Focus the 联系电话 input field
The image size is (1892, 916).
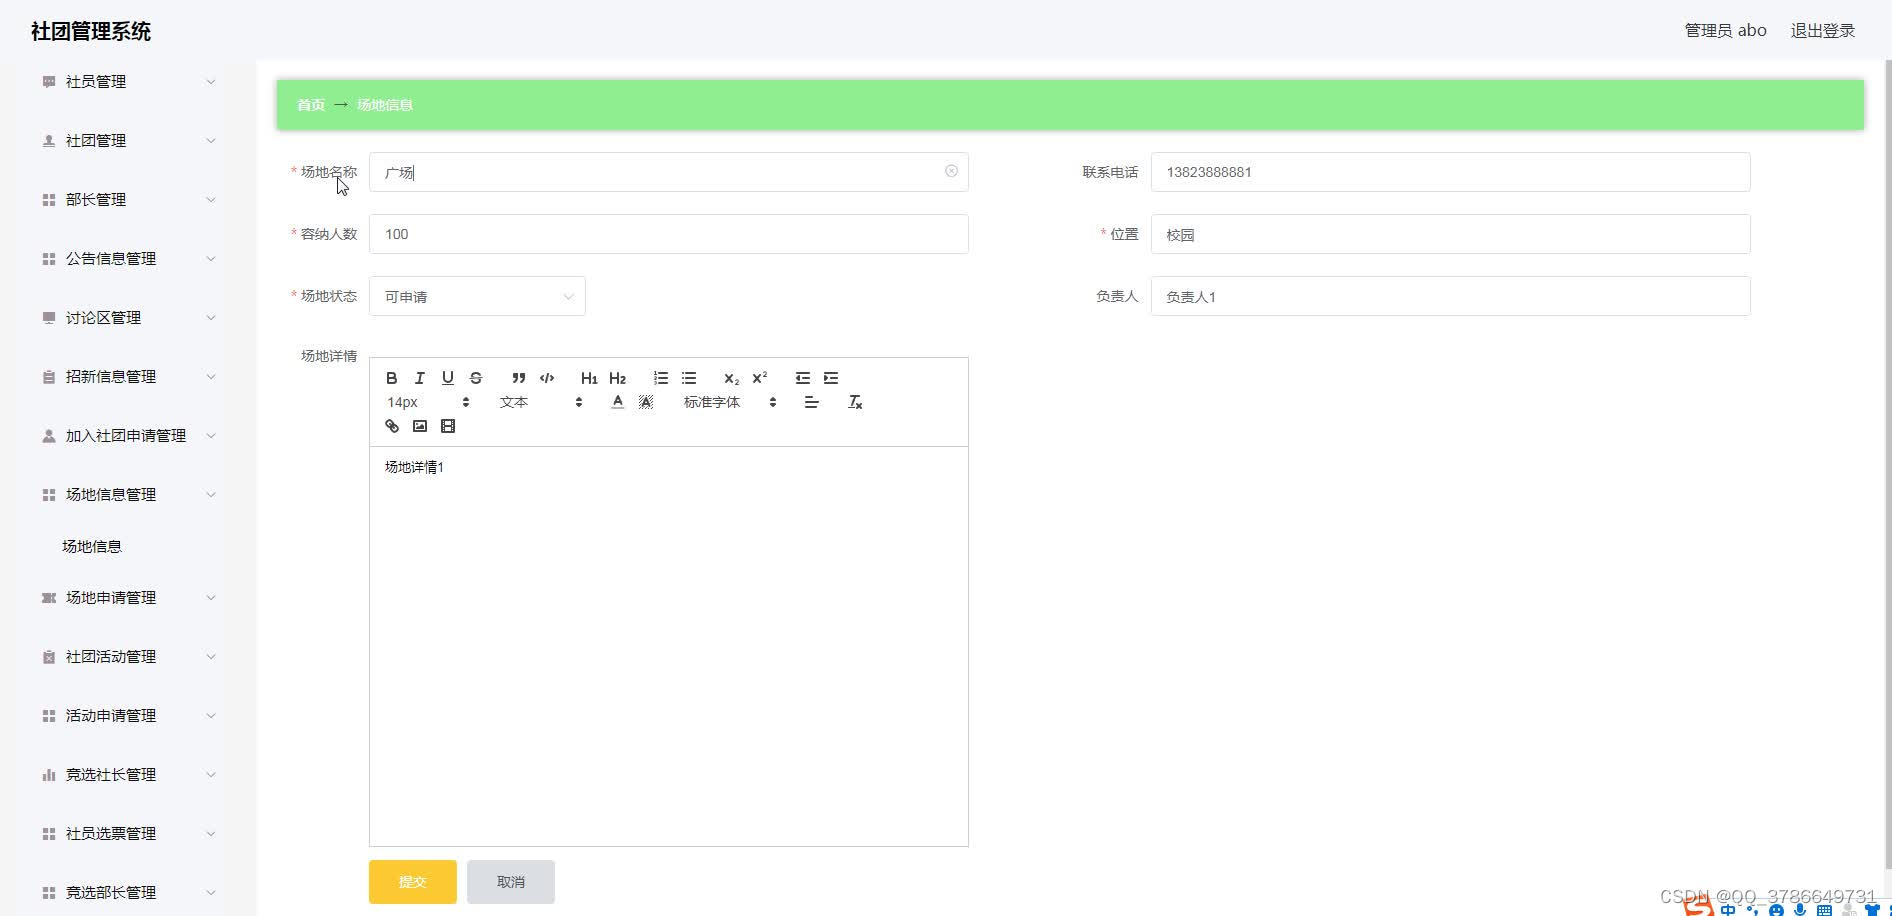pyautogui.click(x=1450, y=172)
